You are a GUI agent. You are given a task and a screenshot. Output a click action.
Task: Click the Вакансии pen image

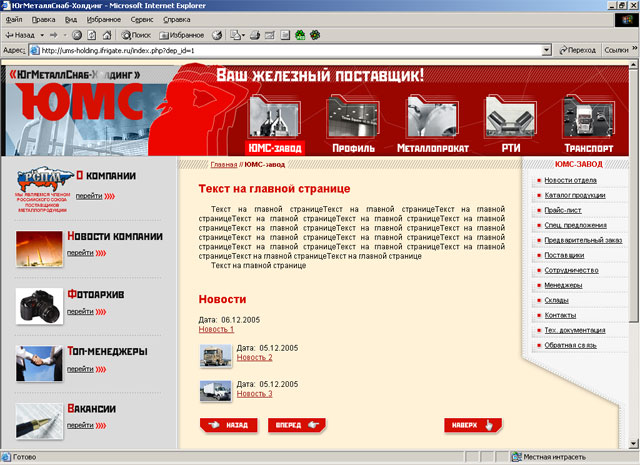[39, 421]
